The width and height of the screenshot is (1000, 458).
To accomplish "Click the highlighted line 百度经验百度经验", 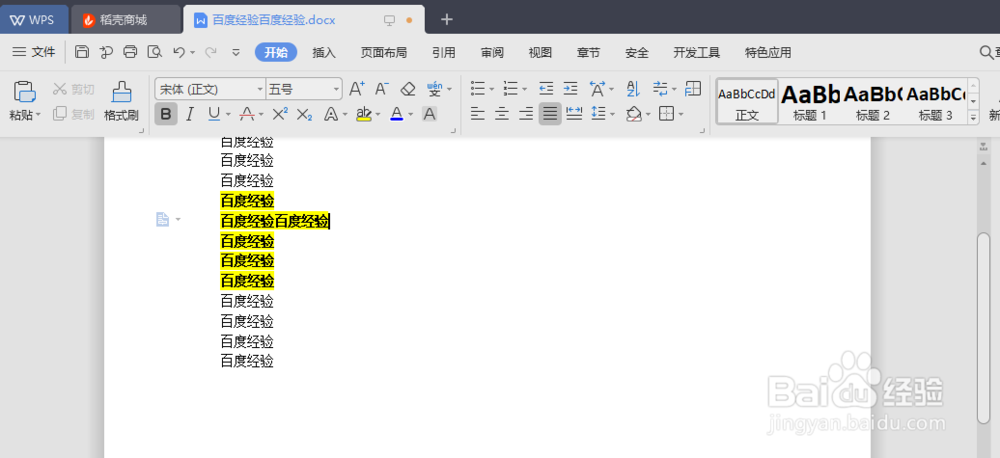I will point(275,221).
